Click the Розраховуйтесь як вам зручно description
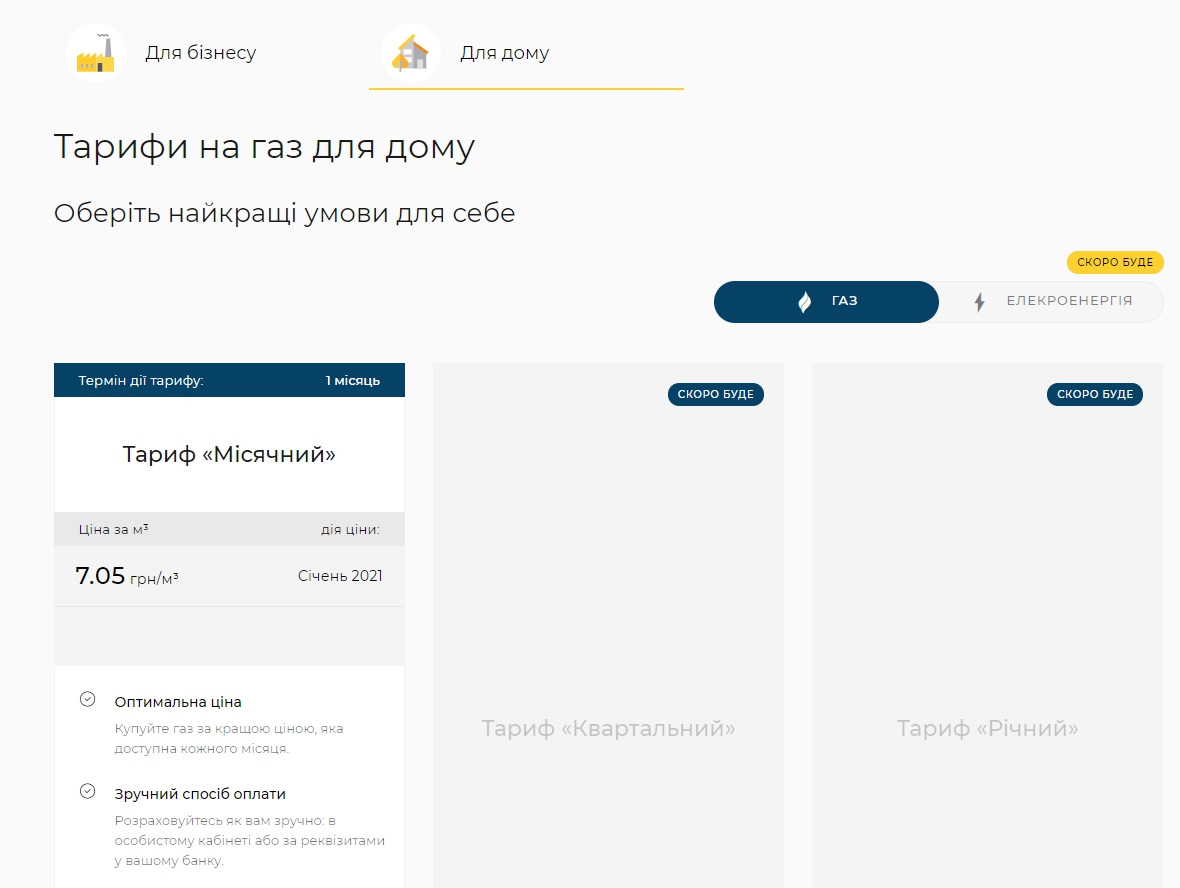This screenshot has height=888, width=1180. tap(250, 841)
